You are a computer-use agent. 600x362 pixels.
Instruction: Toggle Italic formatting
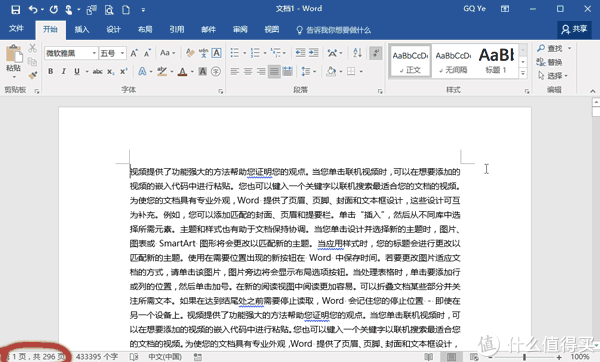pyautogui.click(x=64, y=72)
